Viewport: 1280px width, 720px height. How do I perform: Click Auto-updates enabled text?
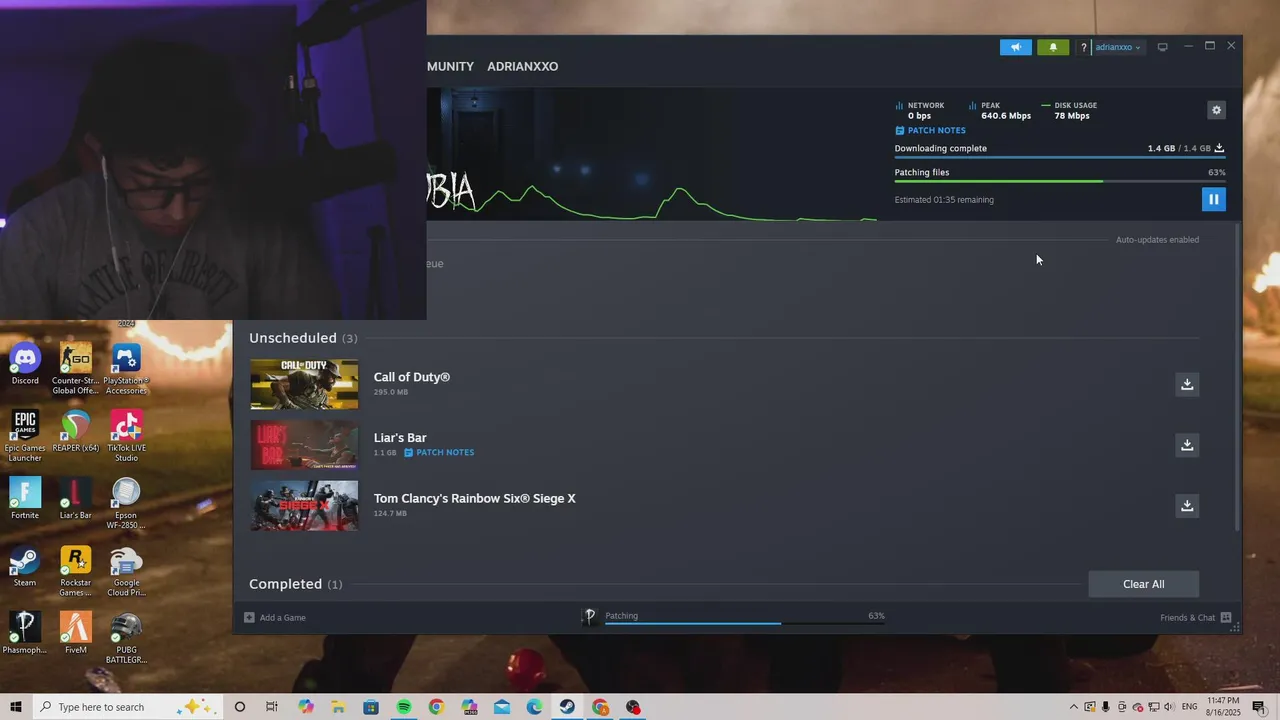pos(1157,240)
